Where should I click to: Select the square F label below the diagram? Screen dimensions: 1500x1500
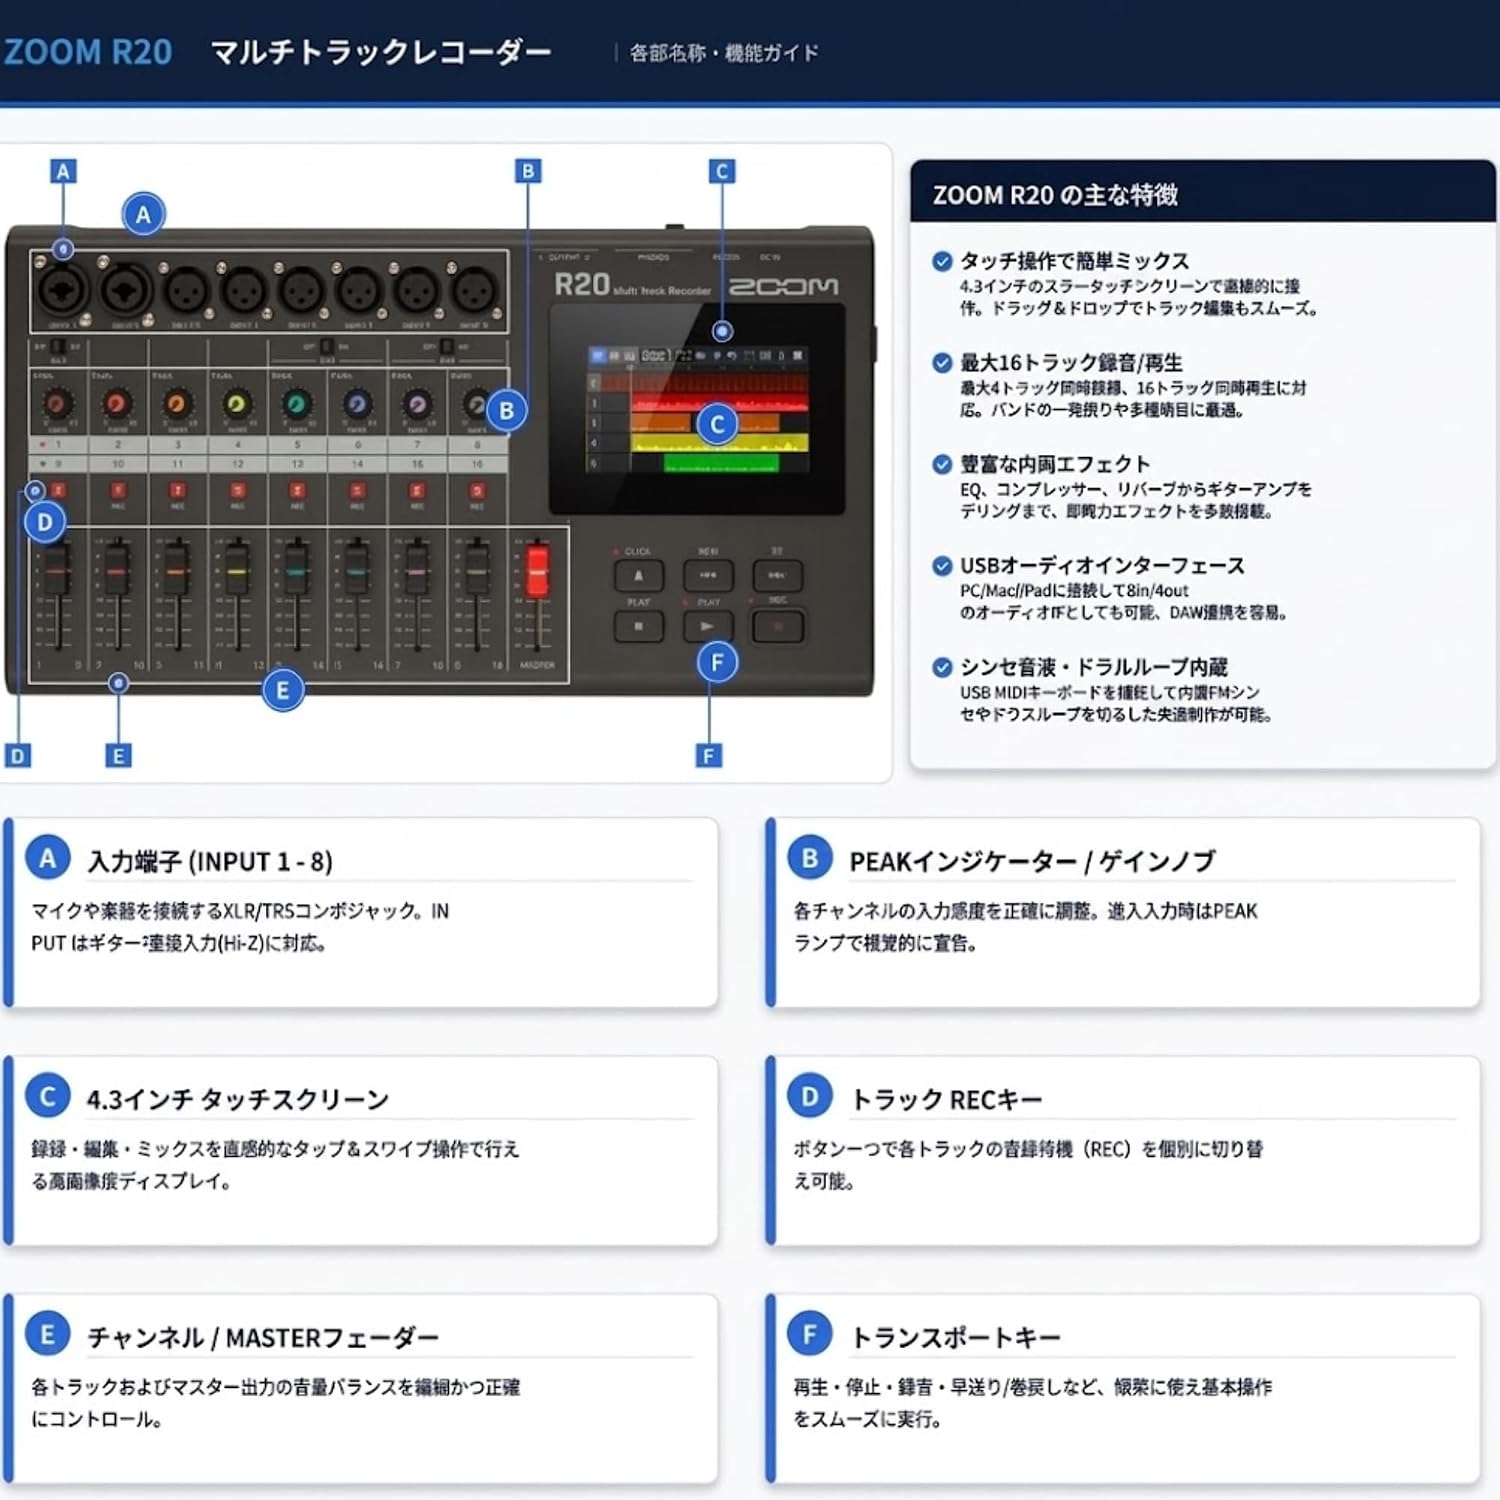coord(709,756)
